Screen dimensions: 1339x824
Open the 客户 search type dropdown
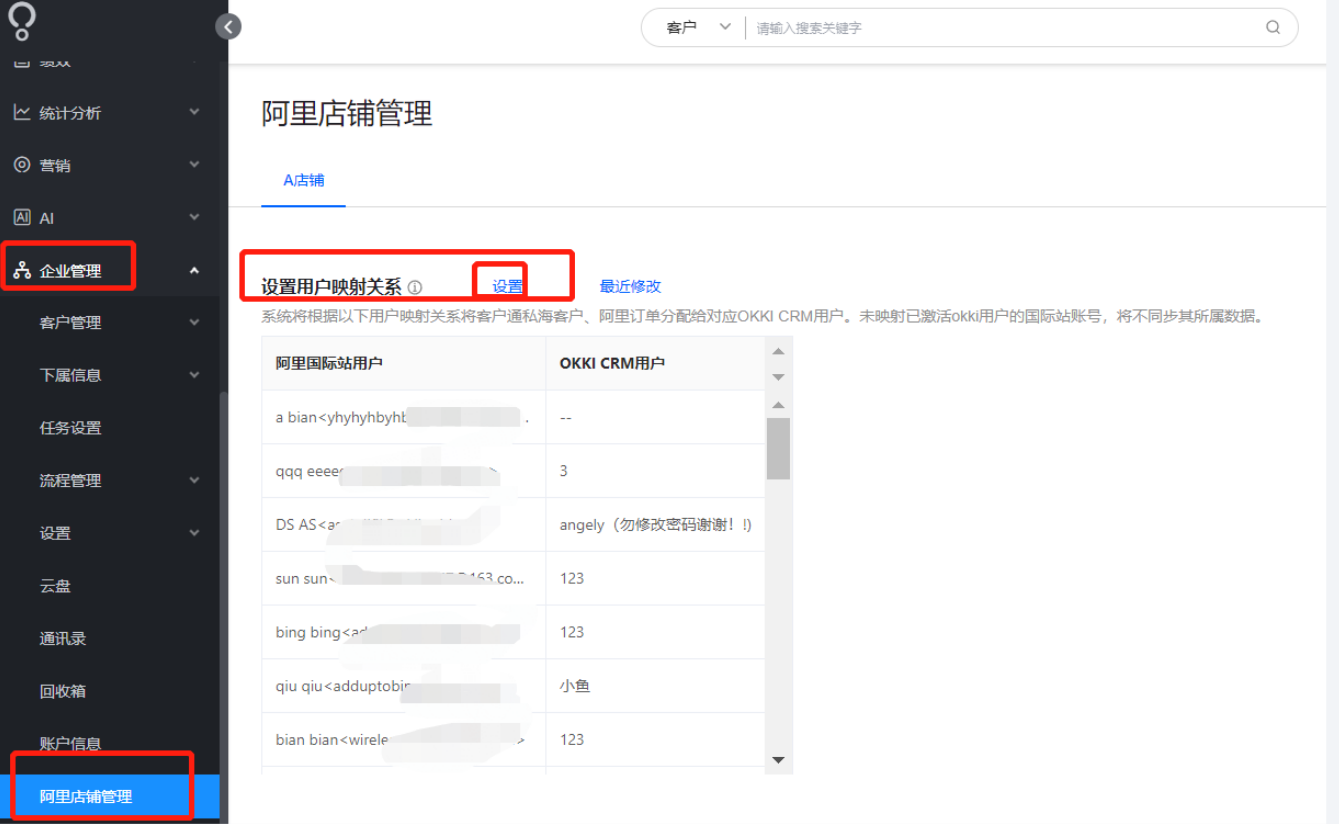[699, 27]
